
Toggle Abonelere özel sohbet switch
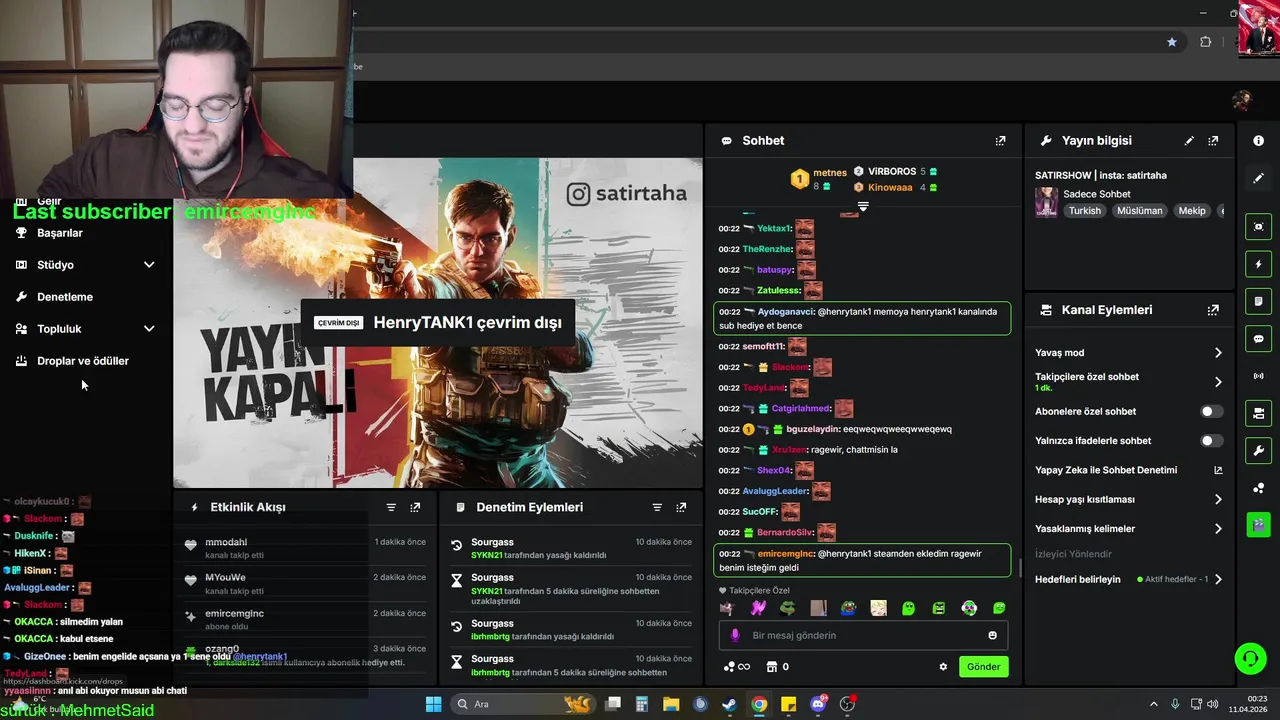coord(1210,411)
